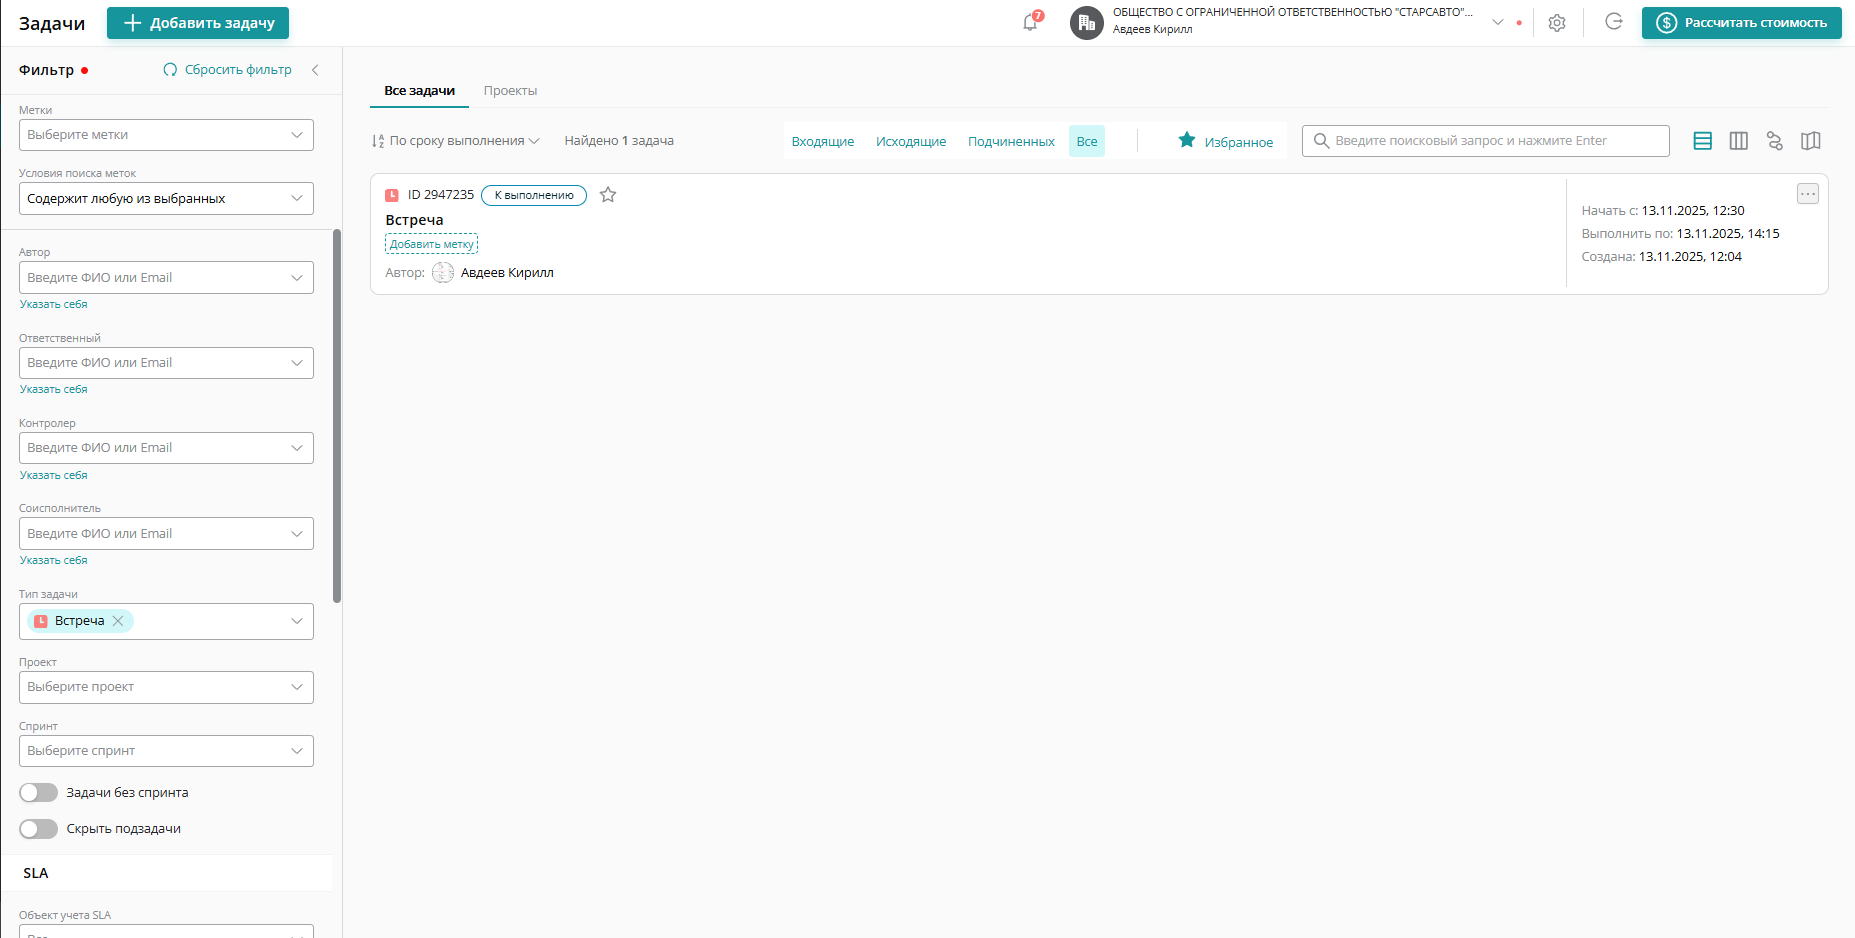Open the Тип задачи dropdown arrow

tap(297, 621)
